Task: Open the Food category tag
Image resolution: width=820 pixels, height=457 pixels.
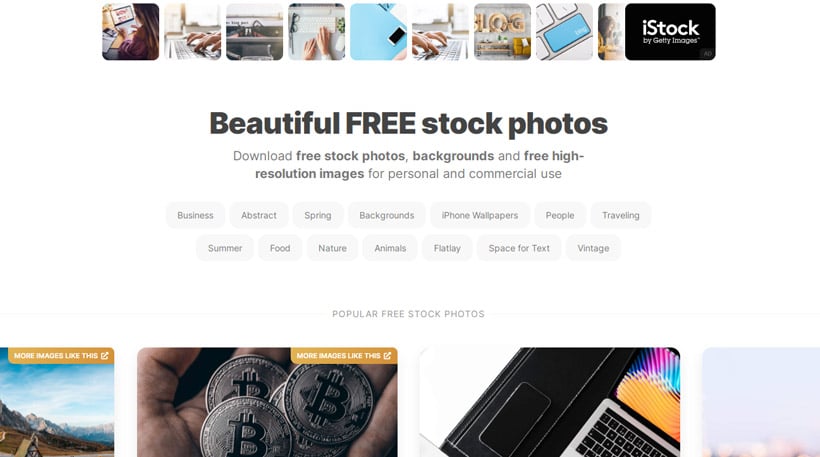Action: click(x=280, y=248)
